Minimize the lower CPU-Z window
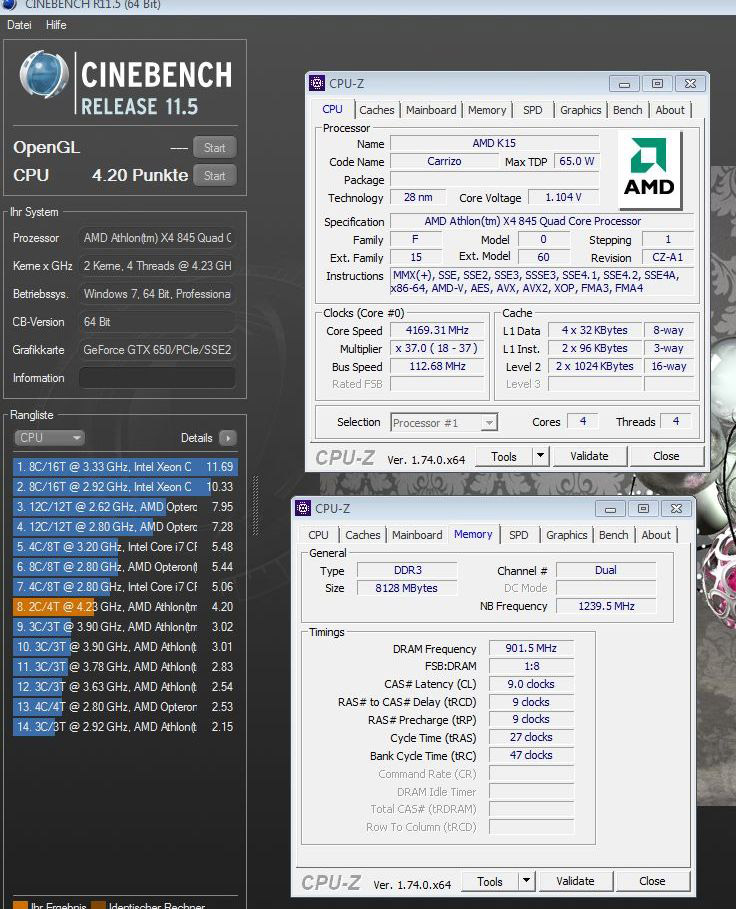The image size is (736, 909). pyautogui.click(x=611, y=509)
